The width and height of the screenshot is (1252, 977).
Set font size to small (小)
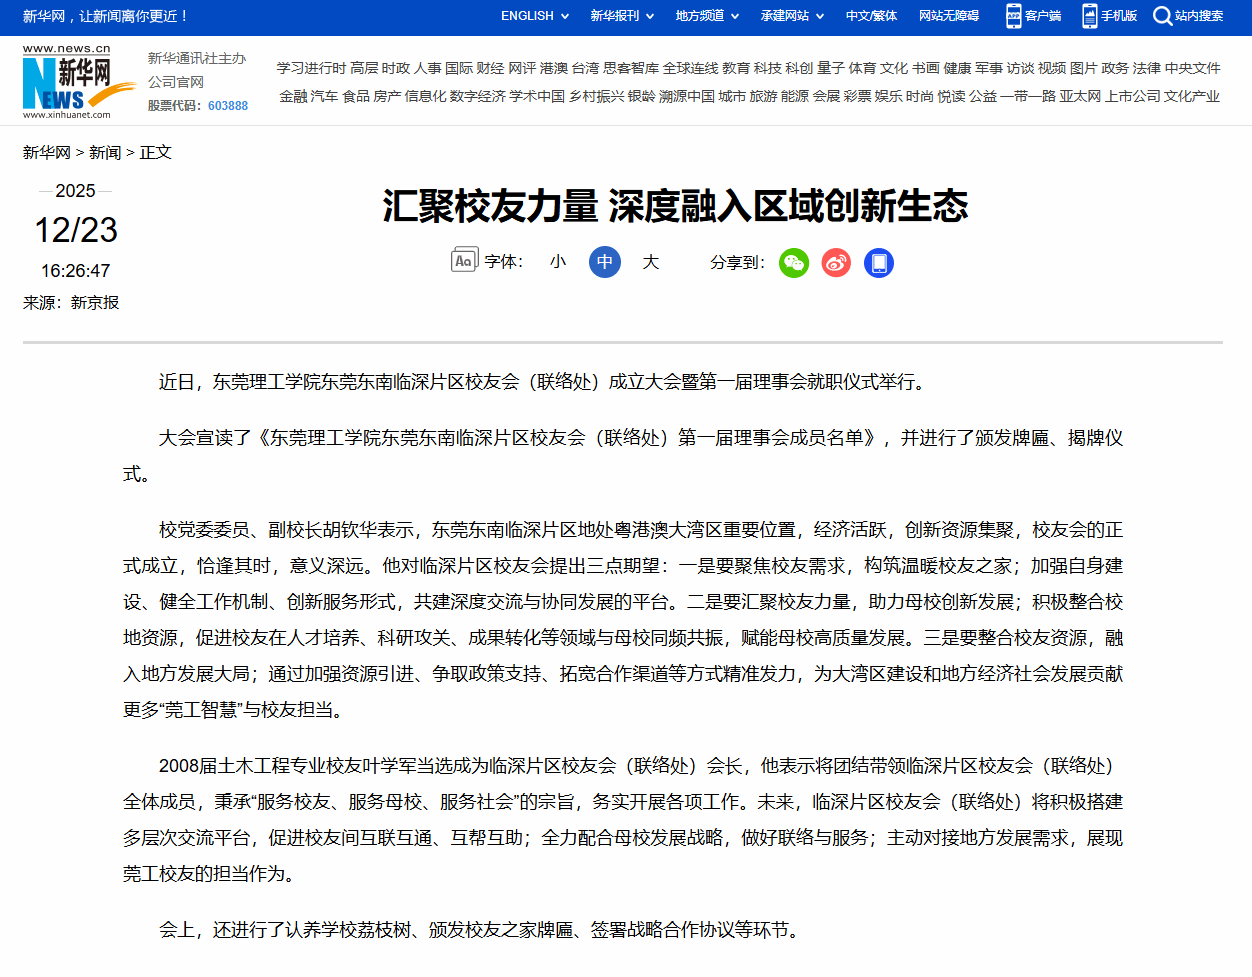click(x=558, y=262)
